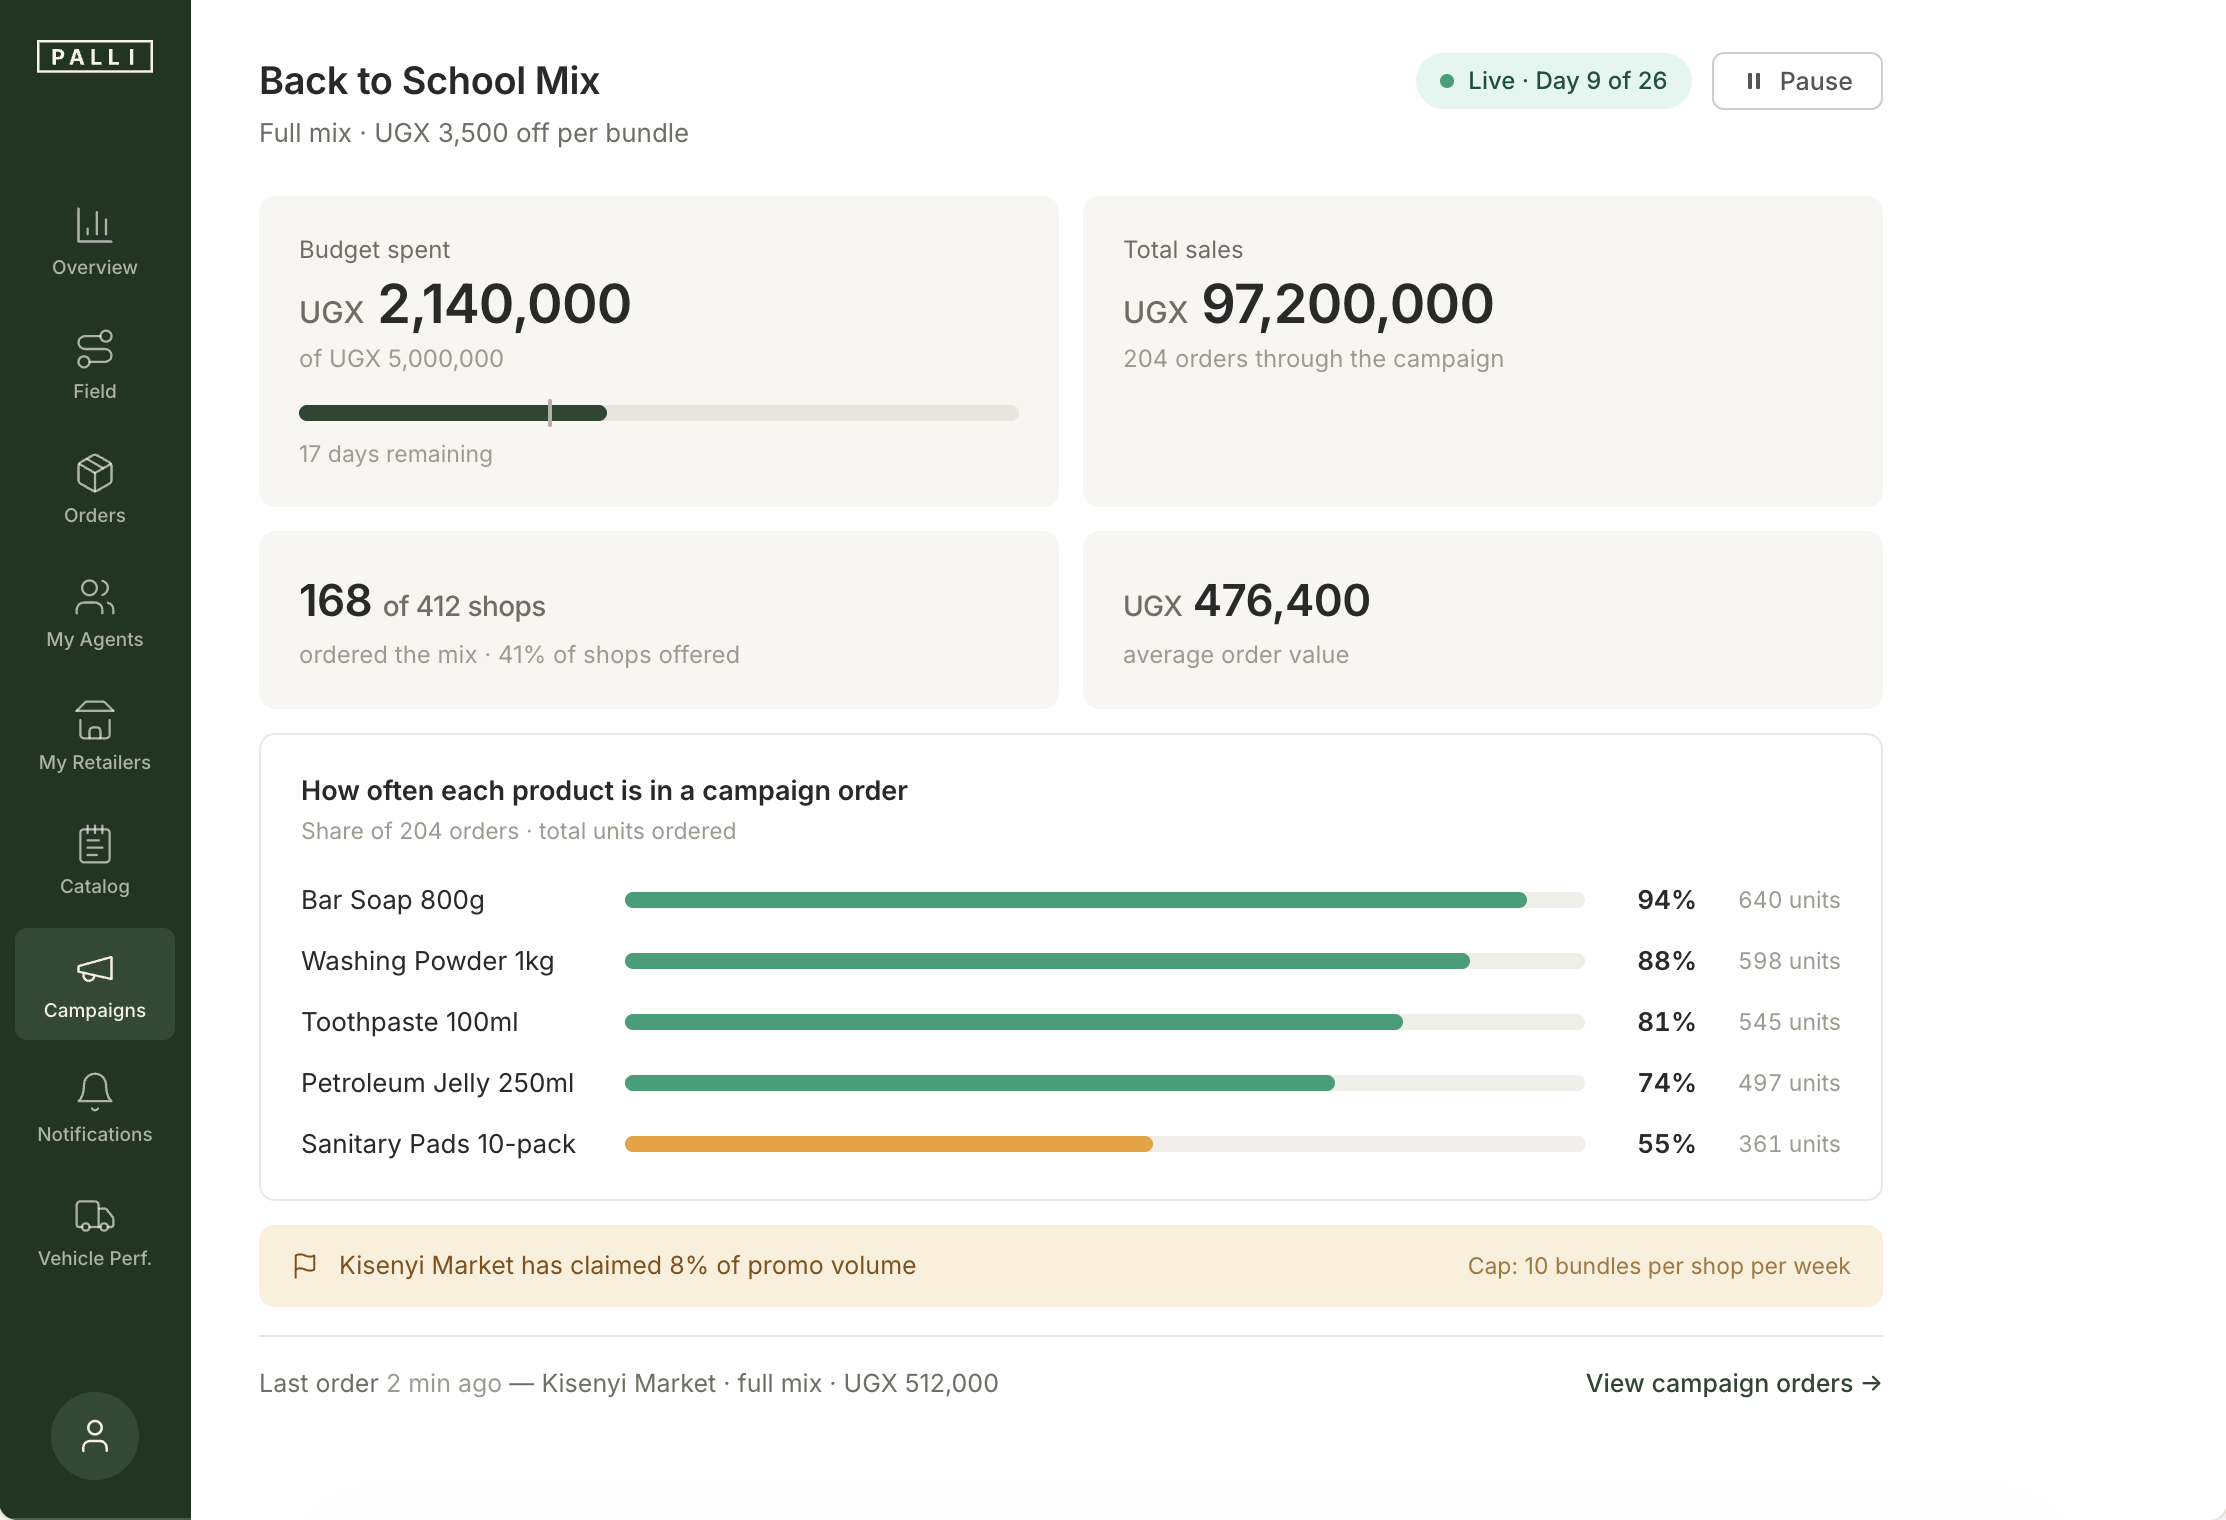Click Kisenyi Market promo volume alert text

click(x=627, y=1266)
